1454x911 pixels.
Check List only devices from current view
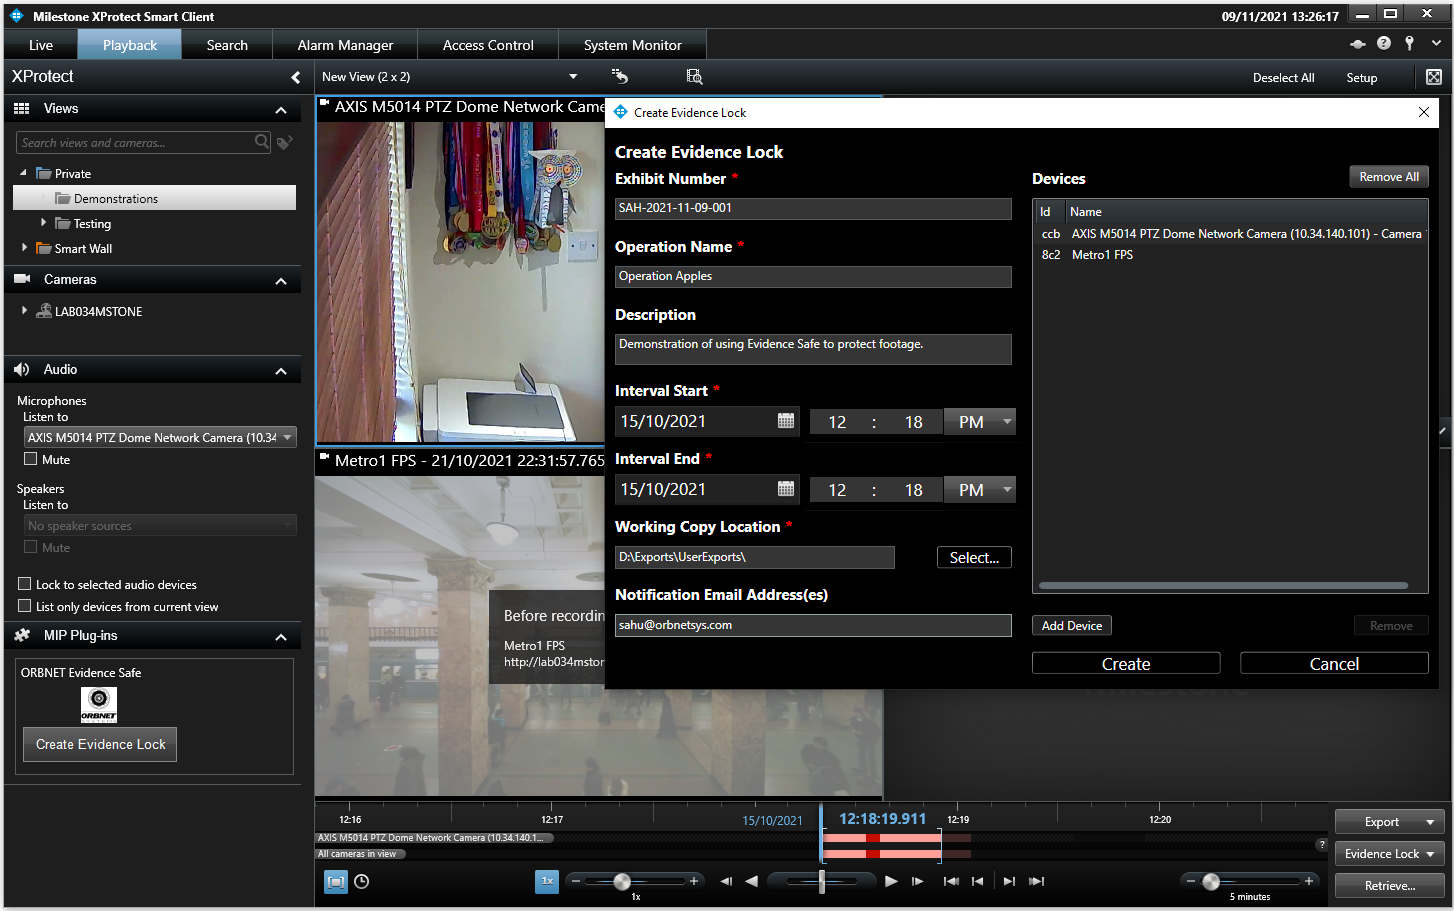25,606
